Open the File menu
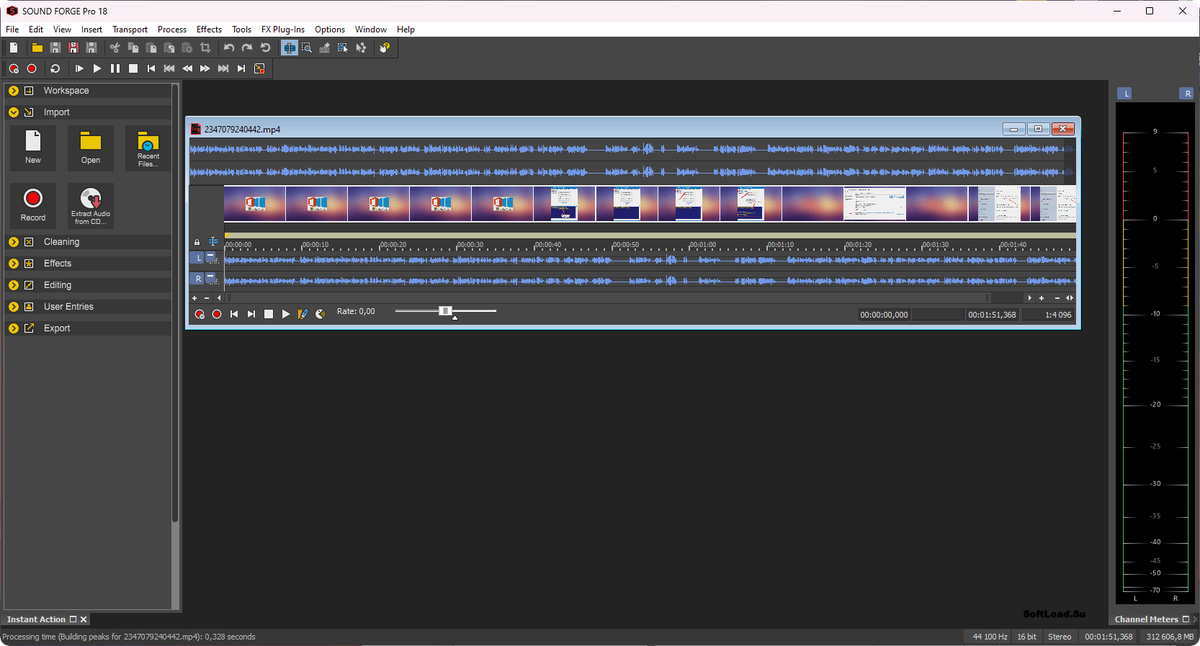Viewport: 1200px width, 646px height. [12, 29]
